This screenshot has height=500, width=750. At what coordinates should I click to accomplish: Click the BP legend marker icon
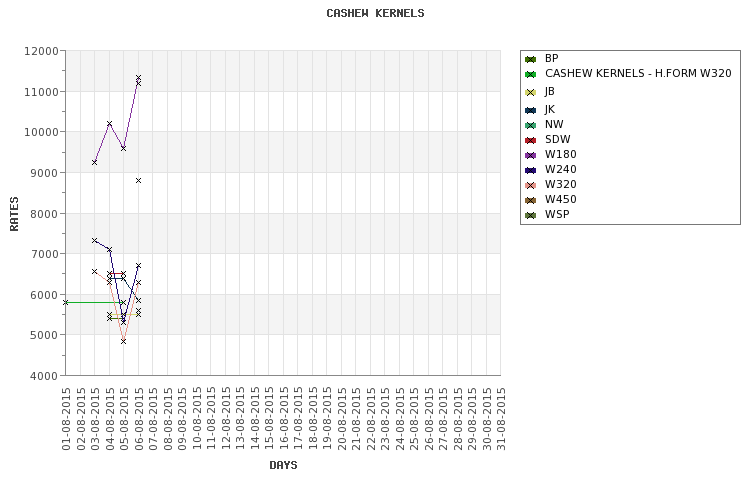pos(530,59)
